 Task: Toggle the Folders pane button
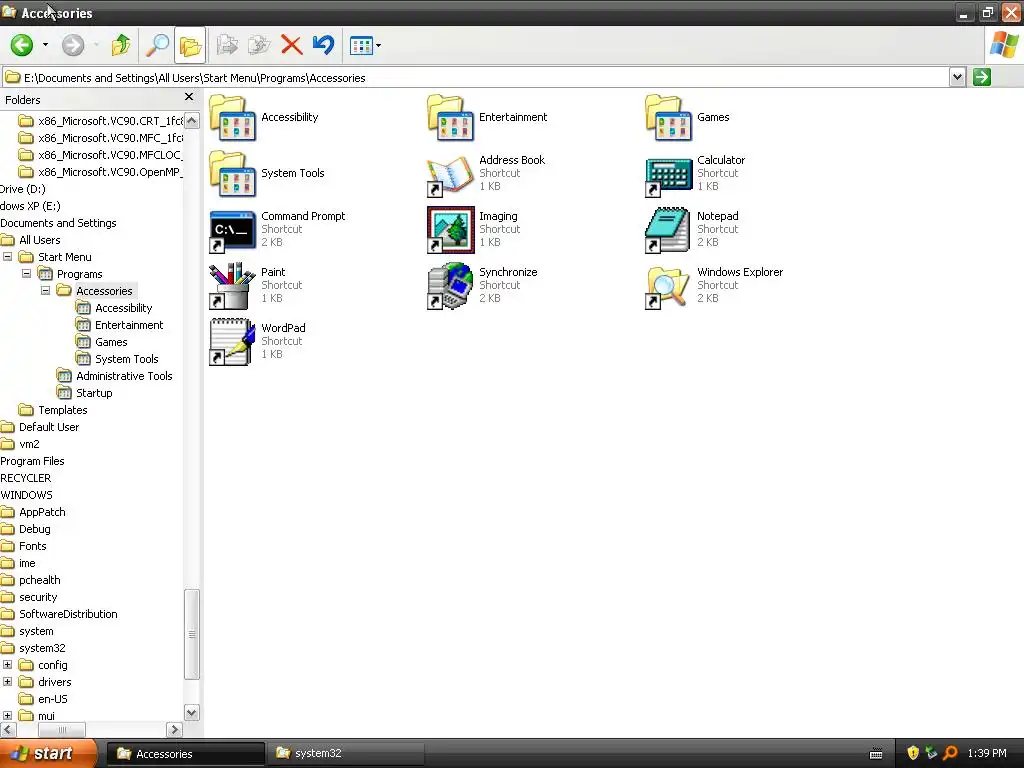point(190,45)
